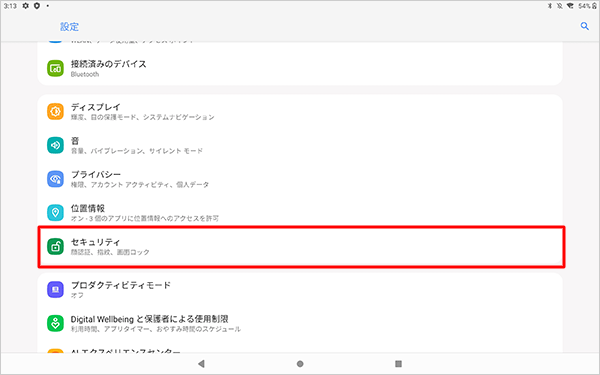Screen dimensions: 600x375
Task: Tap the recent apps square button
Action: 398,364
